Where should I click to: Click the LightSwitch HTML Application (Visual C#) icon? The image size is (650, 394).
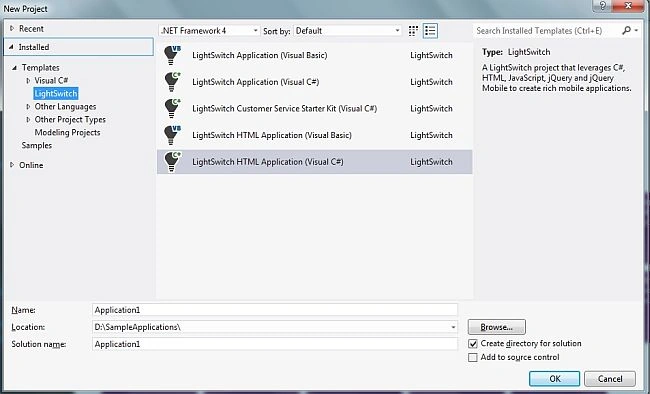coord(172,162)
